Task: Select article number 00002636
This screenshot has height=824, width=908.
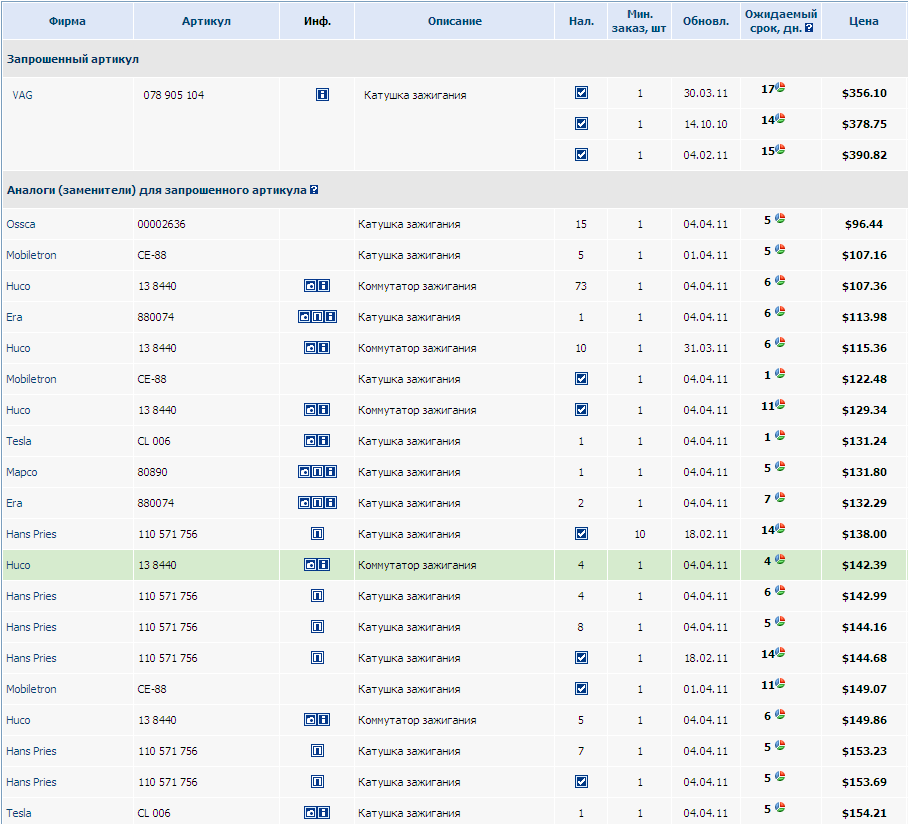Action: click(162, 224)
